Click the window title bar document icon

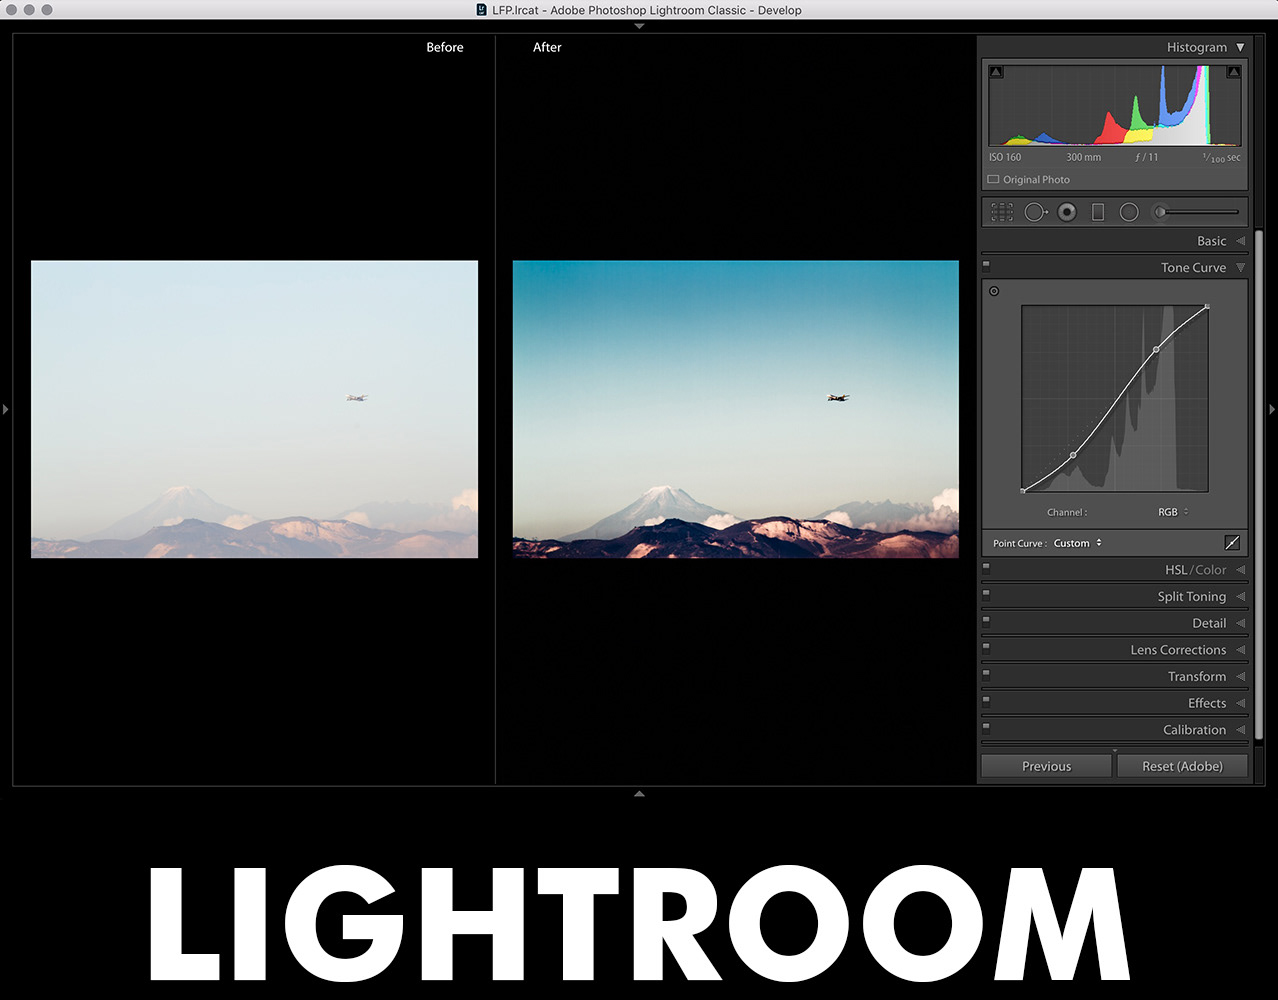[482, 10]
